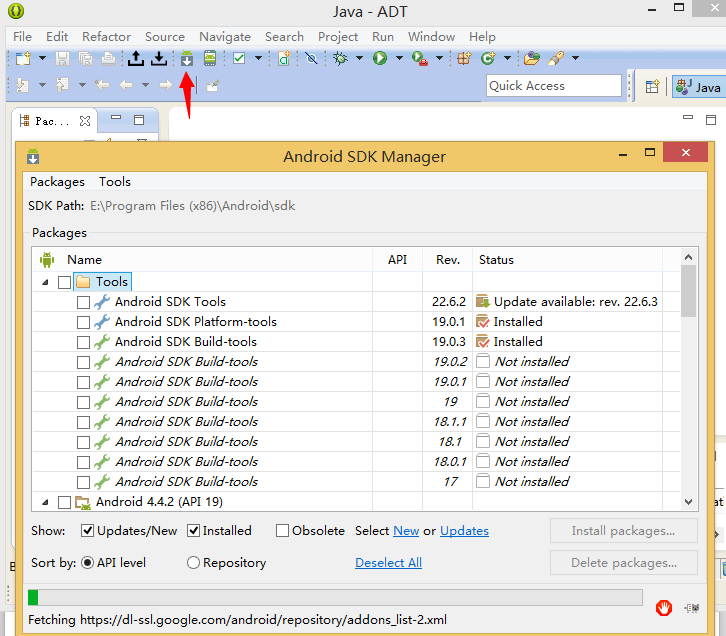Click the Back navigation arrow icon
726x636 pixels.
(126, 85)
